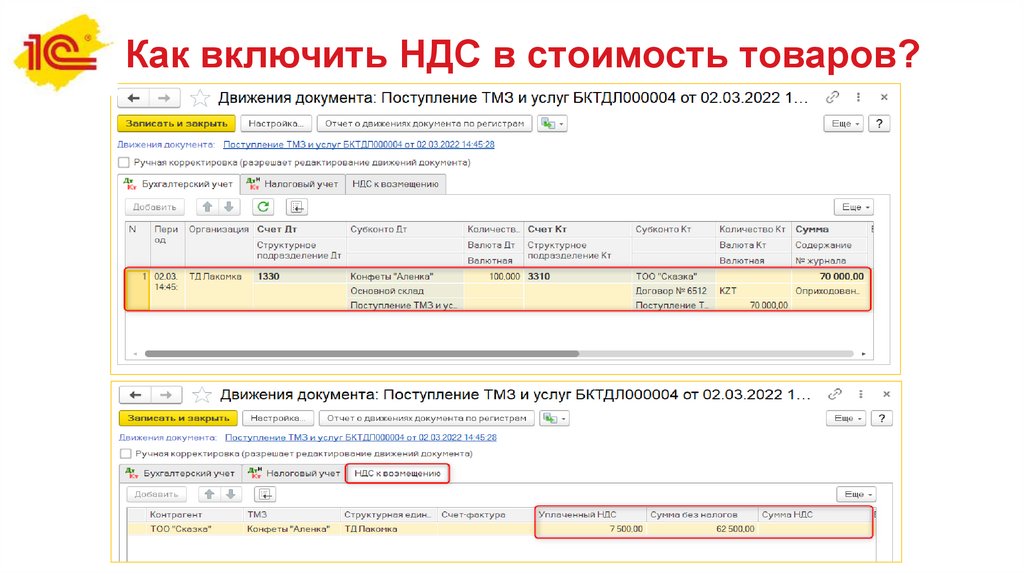Click 'Добавить' button in lower window
This screenshot has height=574, width=1024.
pos(157,494)
